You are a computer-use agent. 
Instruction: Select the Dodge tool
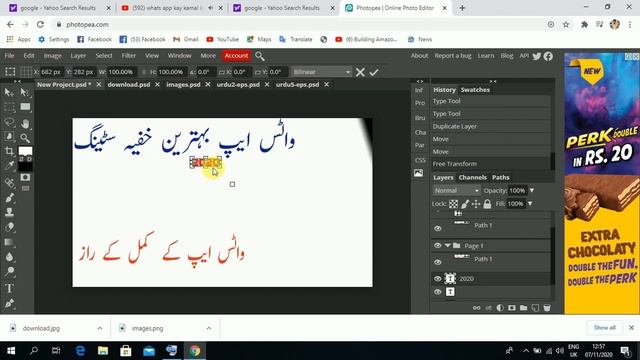9,272
